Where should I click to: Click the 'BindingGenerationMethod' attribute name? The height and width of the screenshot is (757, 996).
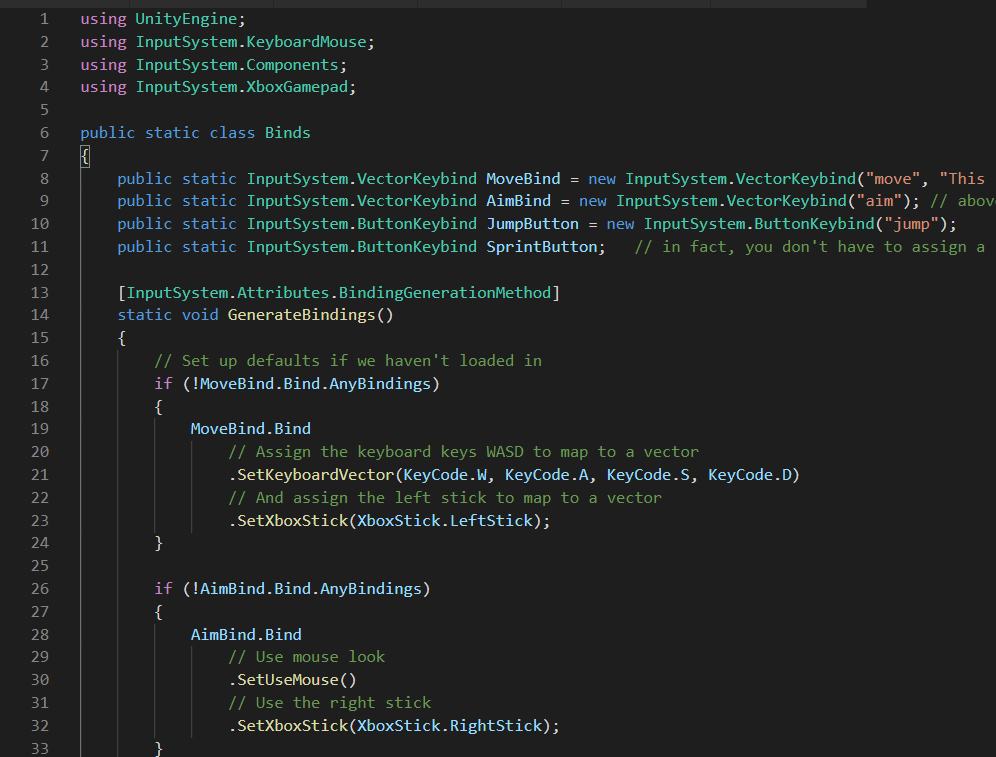[445, 293]
